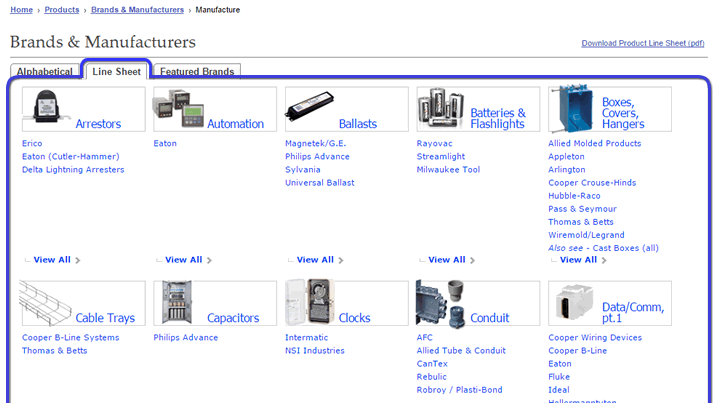Open the Automation category heading

pos(236,124)
